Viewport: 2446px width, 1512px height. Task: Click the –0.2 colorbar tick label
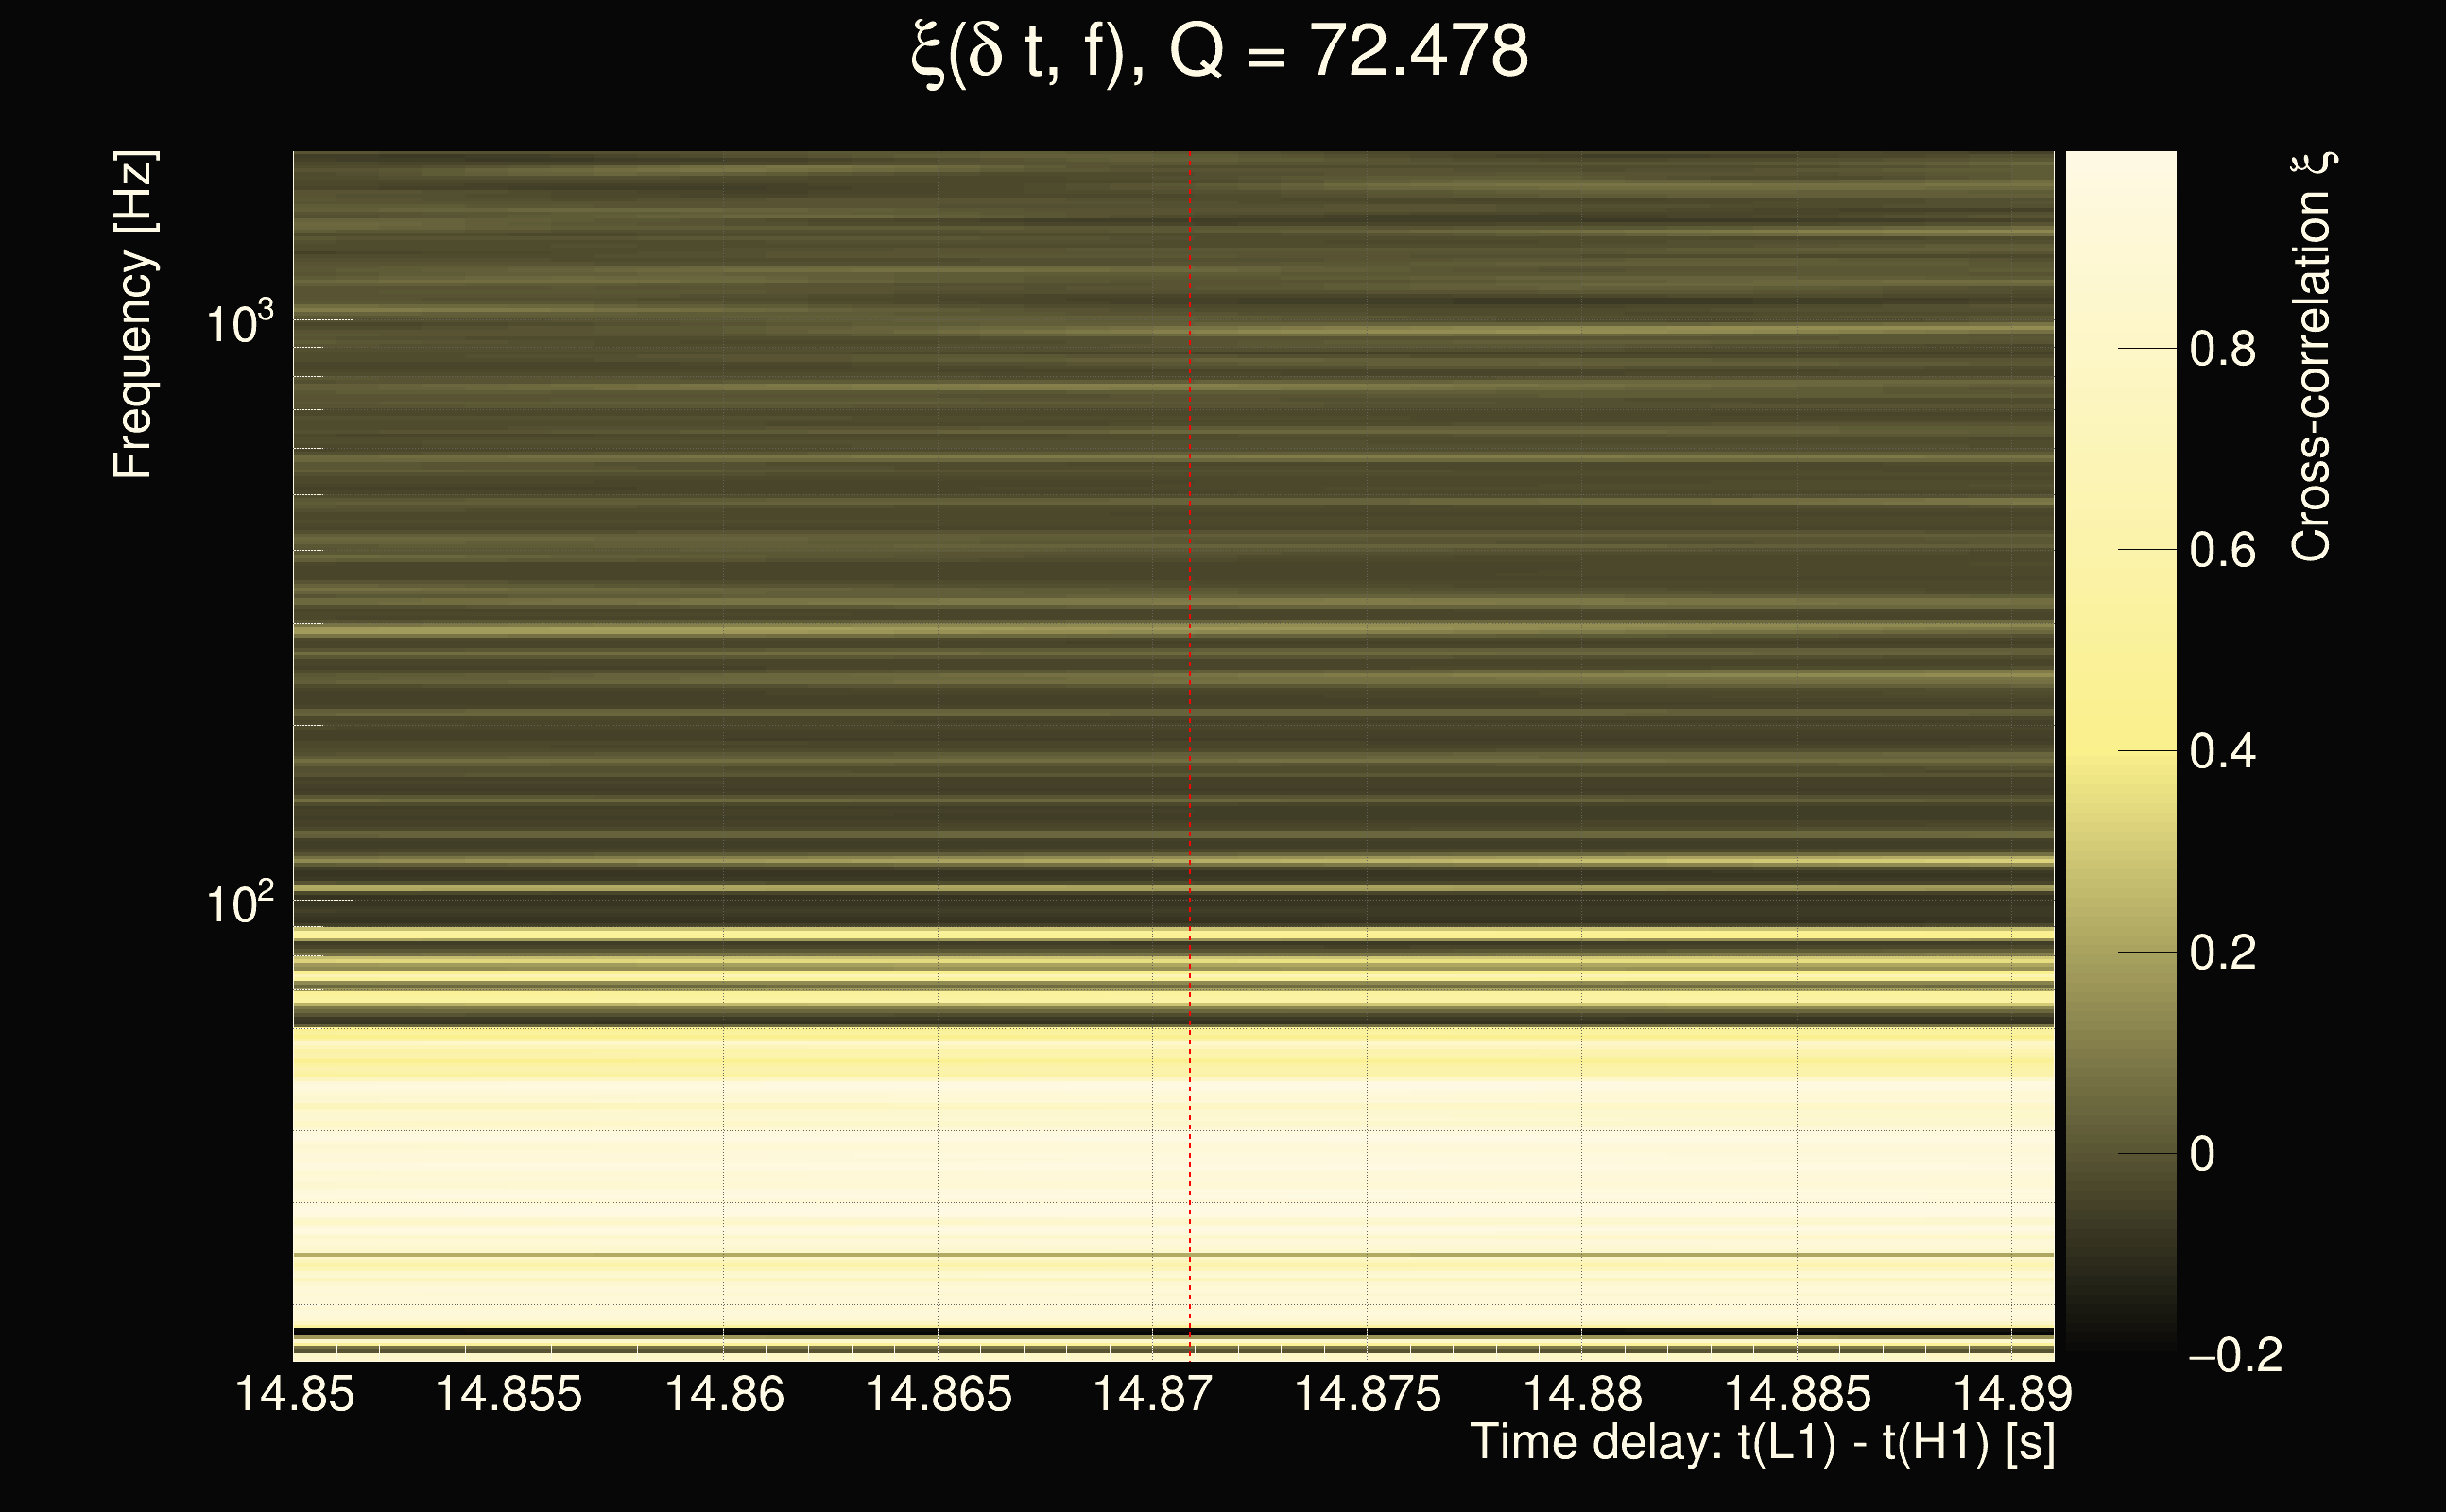(2235, 1356)
